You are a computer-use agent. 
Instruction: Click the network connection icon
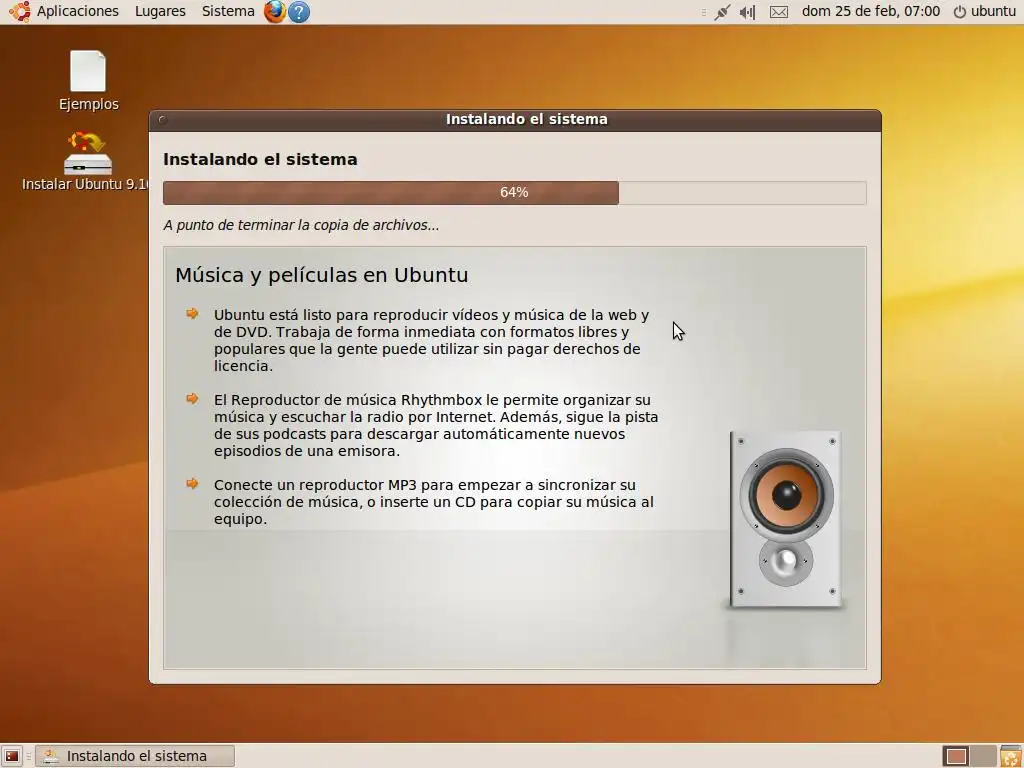[722, 12]
